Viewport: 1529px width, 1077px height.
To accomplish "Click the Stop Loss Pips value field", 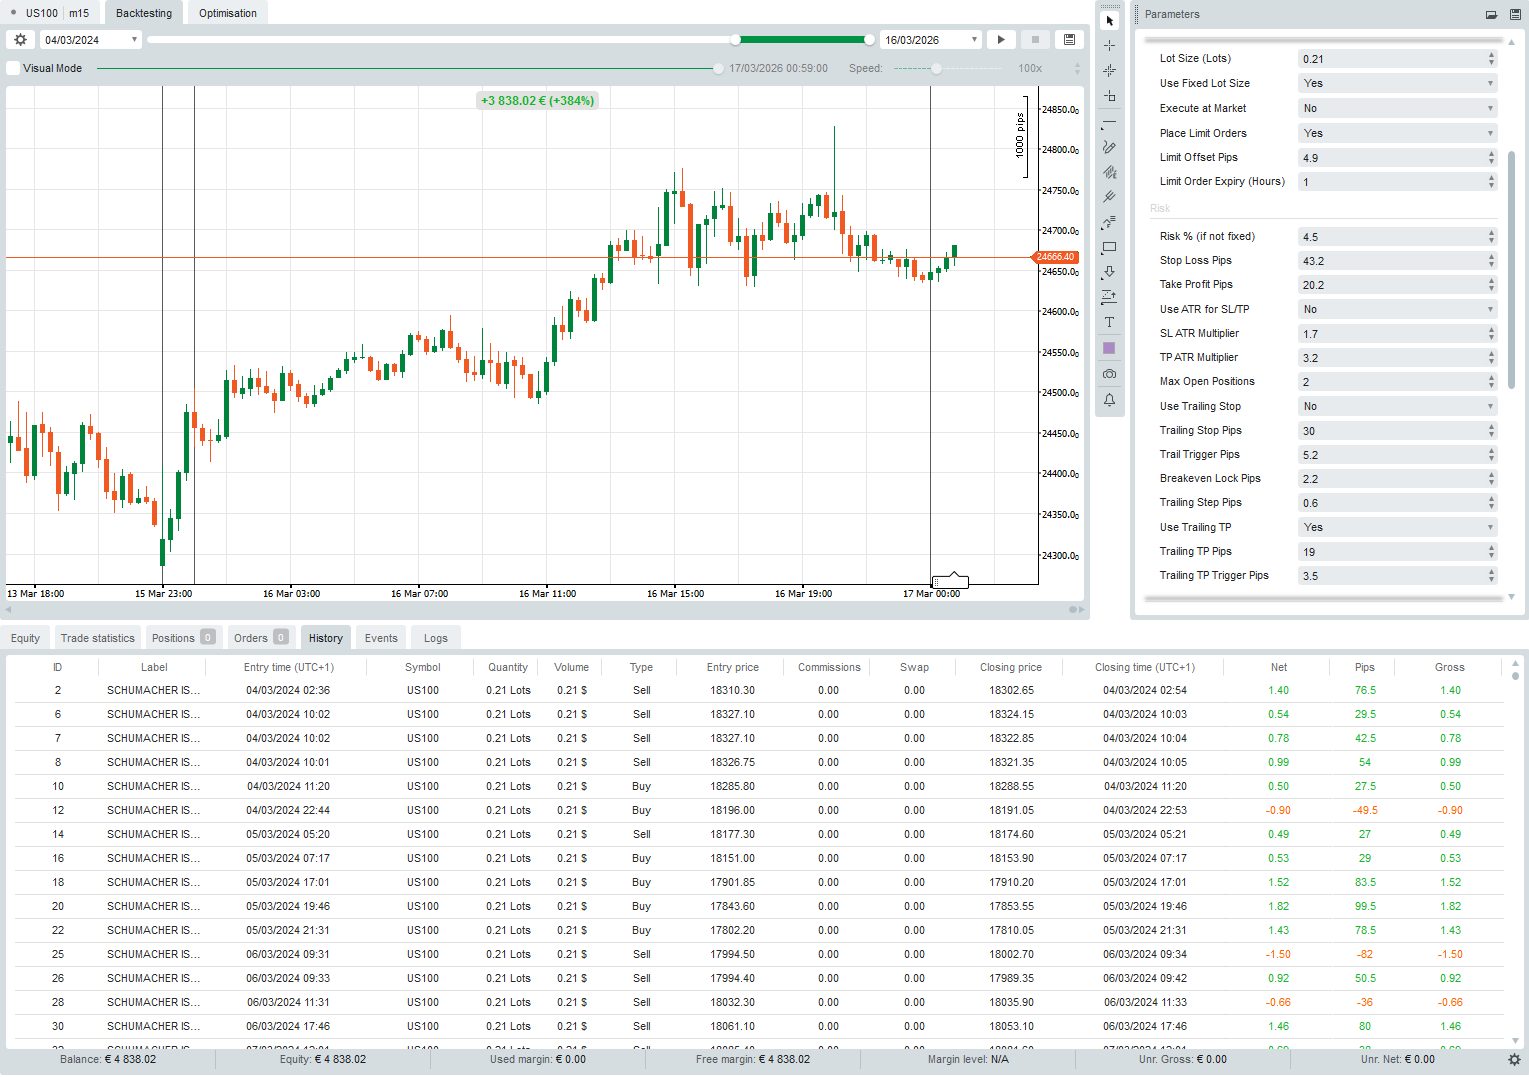I will click(1390, 261).
